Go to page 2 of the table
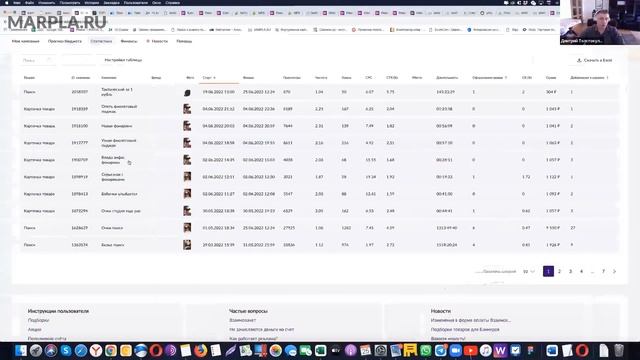The image size is (640, 360). tap(560, 271)
